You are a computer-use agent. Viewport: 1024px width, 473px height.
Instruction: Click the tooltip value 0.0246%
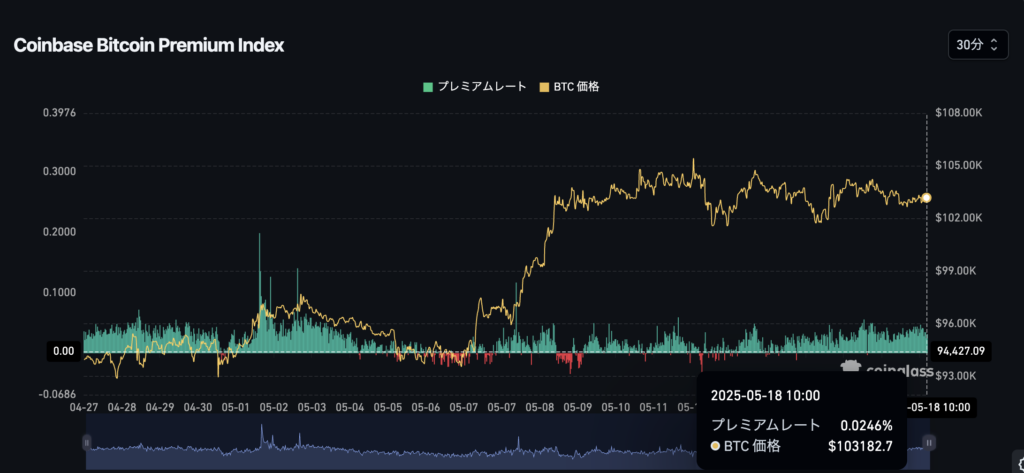(866, 425)
